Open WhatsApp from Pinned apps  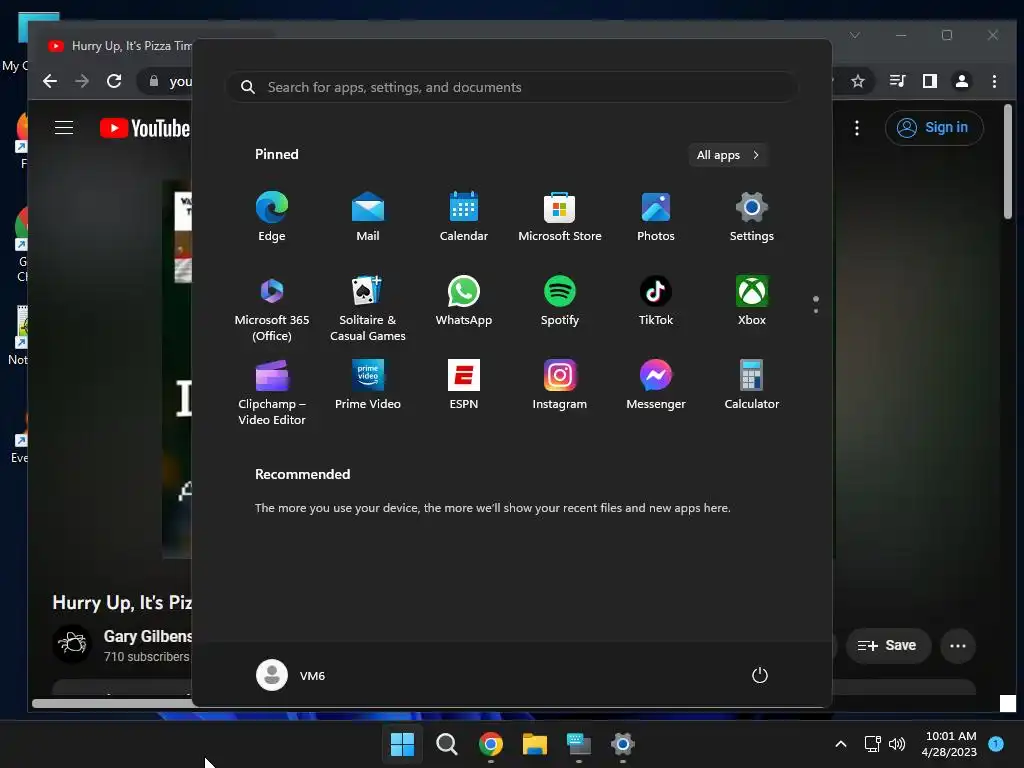[x=464, y=301]
